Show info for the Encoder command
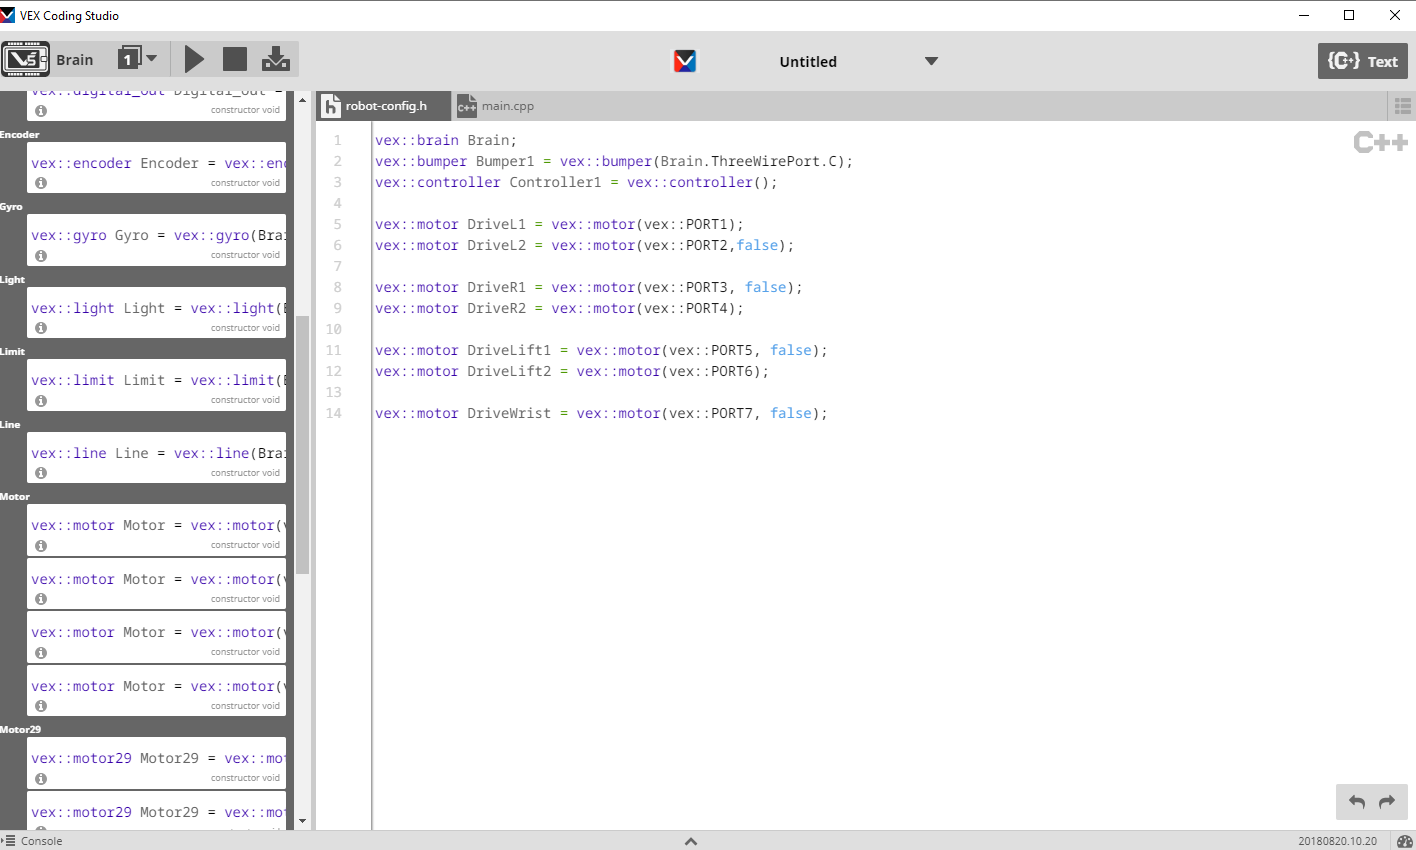 [x=41, y=183]
